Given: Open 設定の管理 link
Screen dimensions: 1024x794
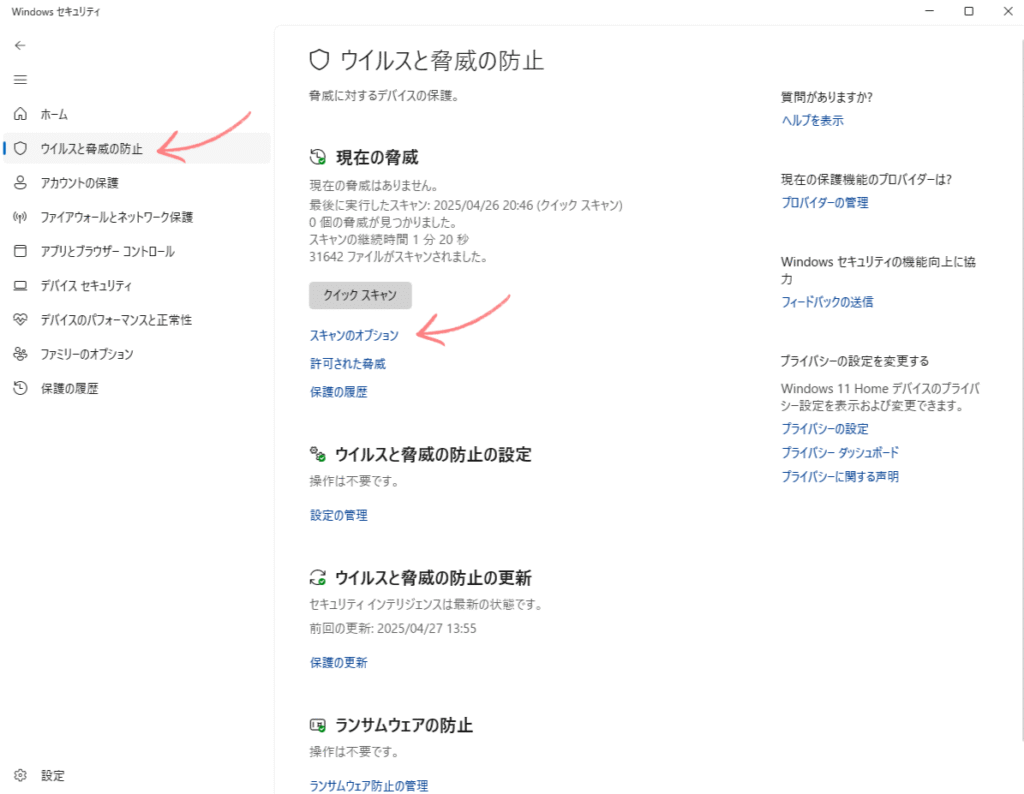Looking at the screenshot, I should click(338, 515).
